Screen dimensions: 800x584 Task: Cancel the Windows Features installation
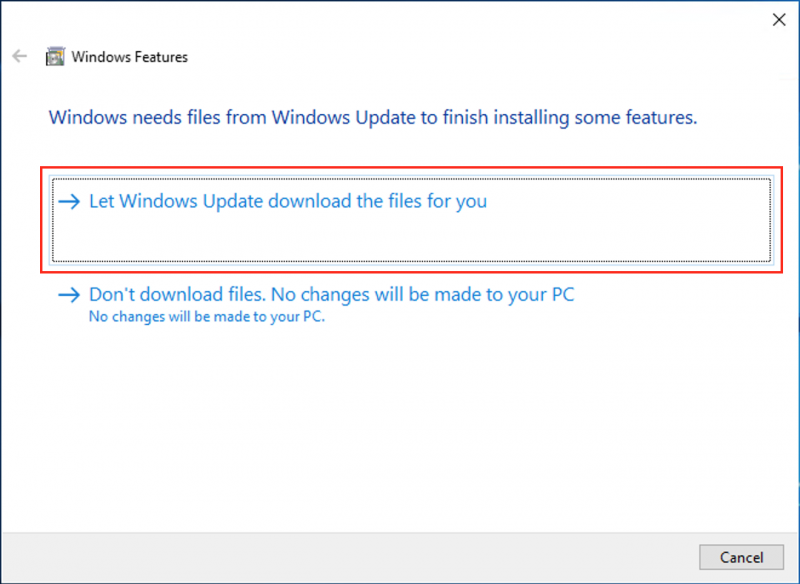click(740, 557)
